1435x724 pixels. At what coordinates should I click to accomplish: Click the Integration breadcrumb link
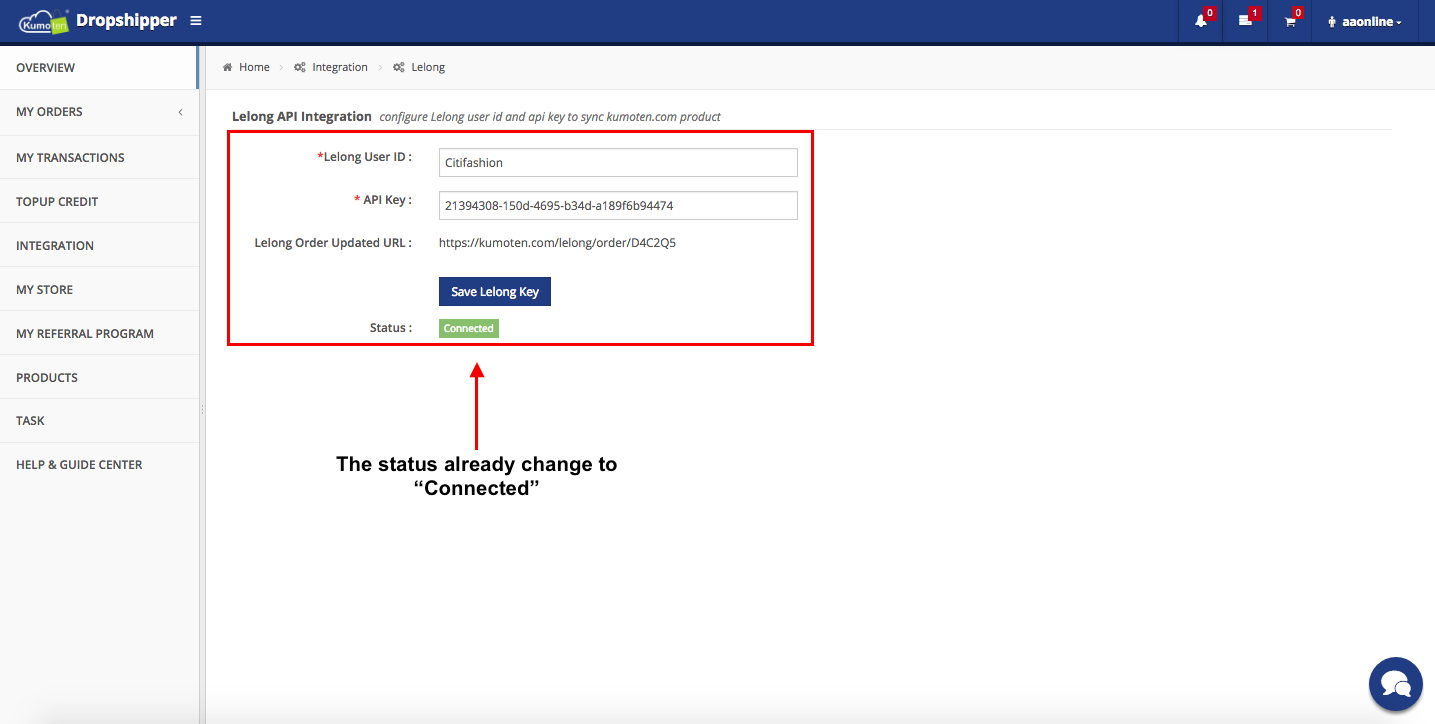tap(340, 67)
